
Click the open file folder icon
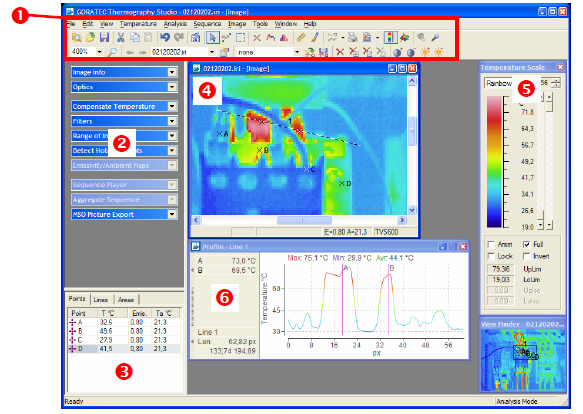(x=90, y=38)
